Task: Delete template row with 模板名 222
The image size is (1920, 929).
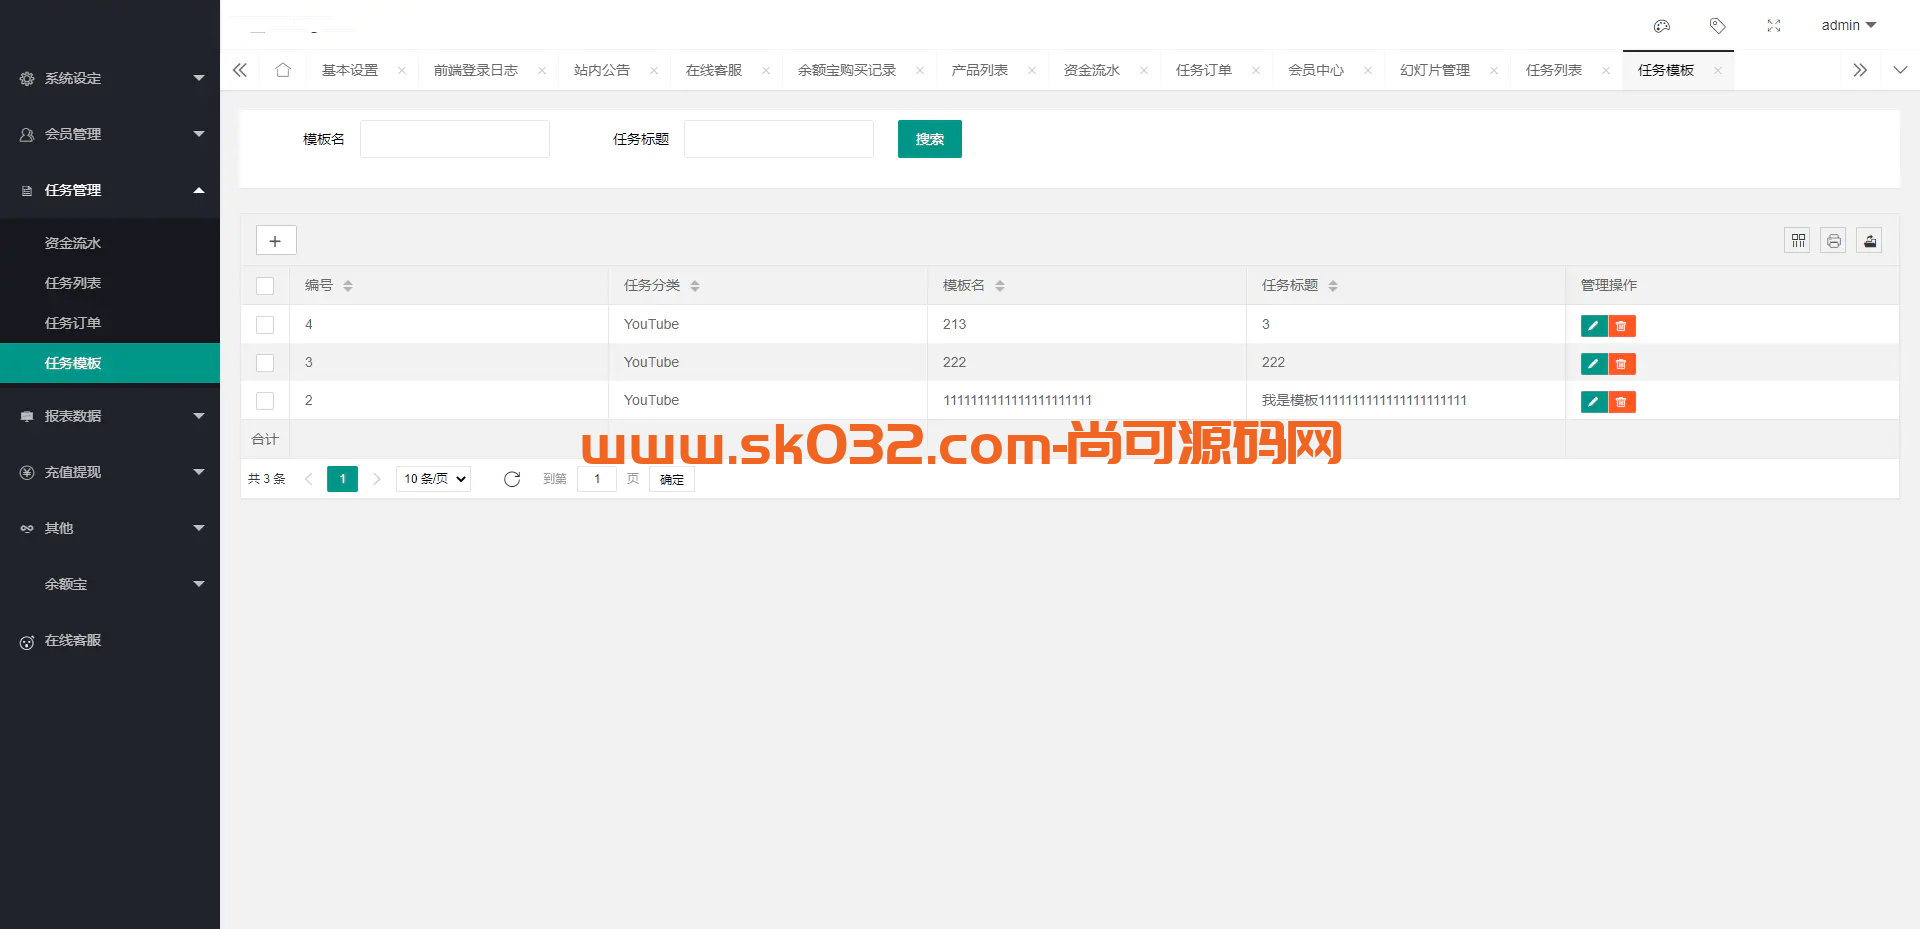Action: coord(1621,364)
